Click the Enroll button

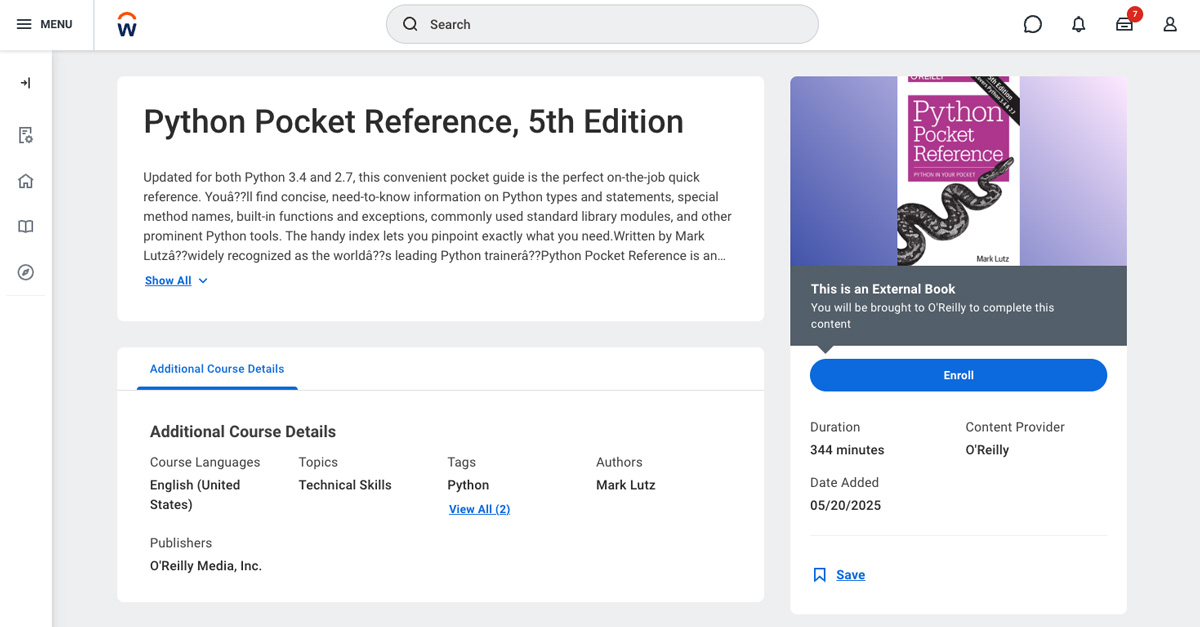pos(958,375)
